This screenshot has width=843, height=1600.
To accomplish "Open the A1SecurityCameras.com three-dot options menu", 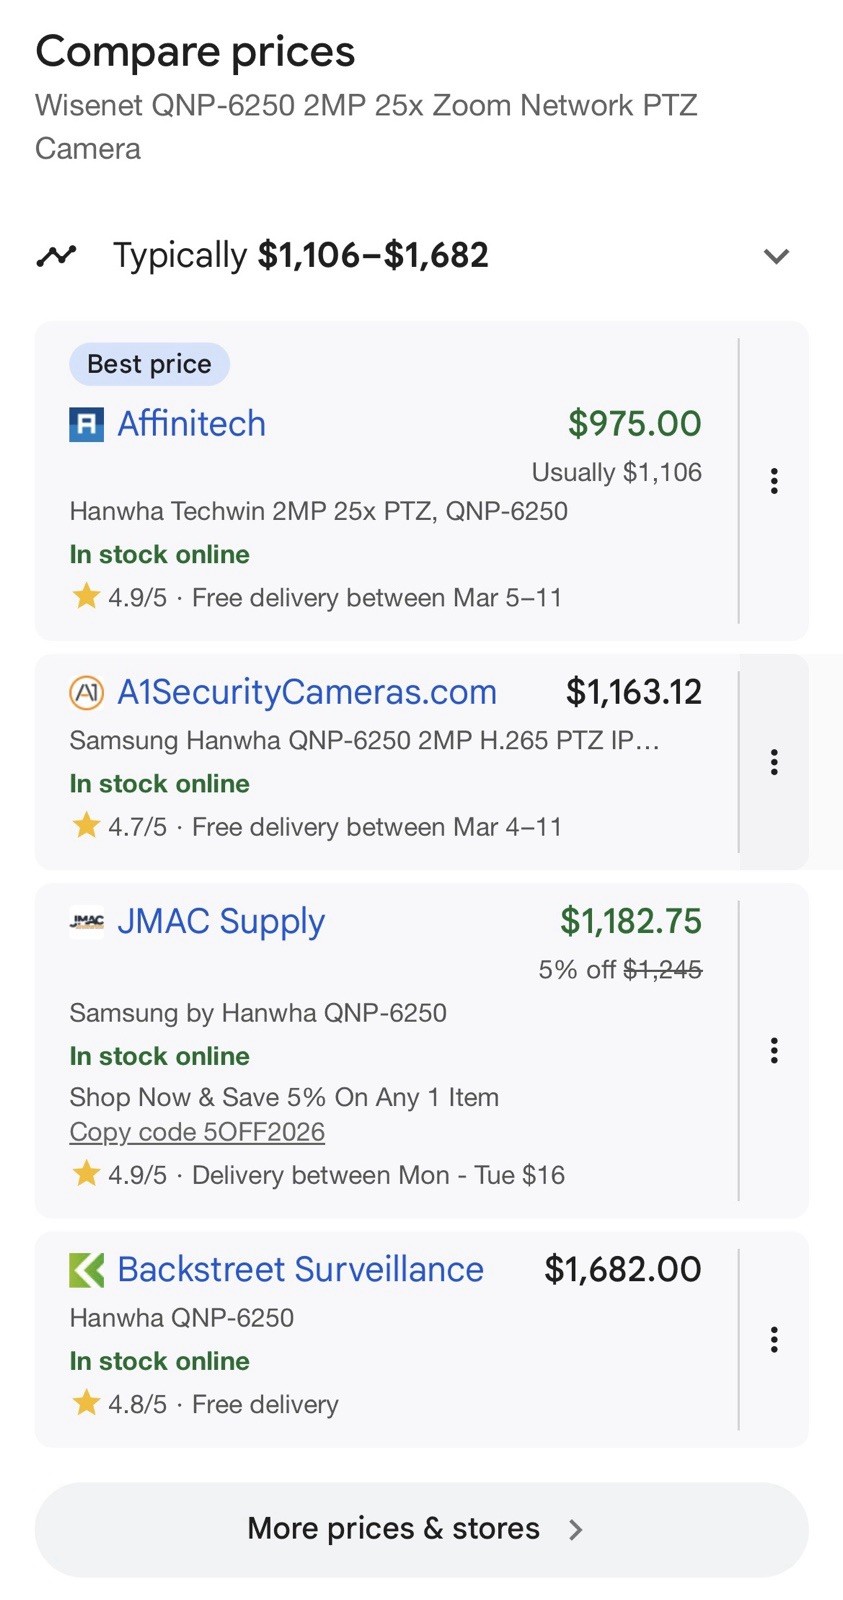I will pyautogui.click(x=774, y=762).
